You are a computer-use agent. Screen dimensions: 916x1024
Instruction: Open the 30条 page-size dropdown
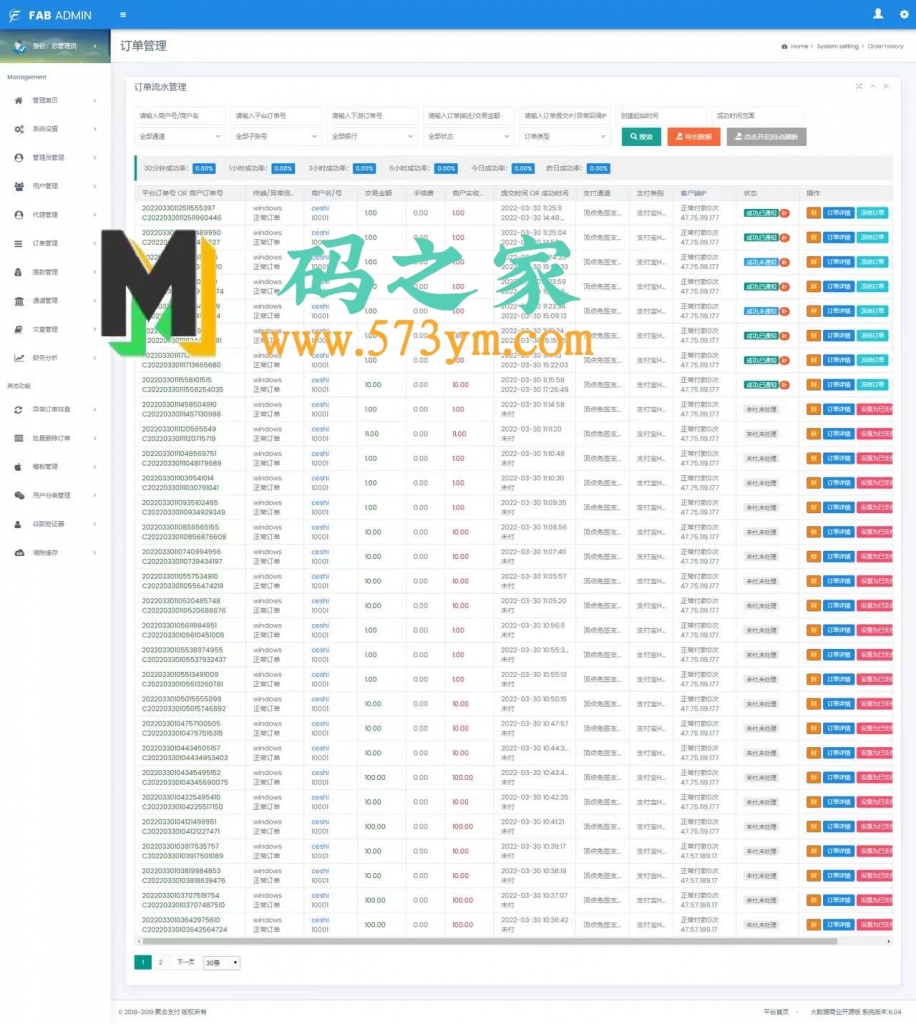tap(222, 963)
